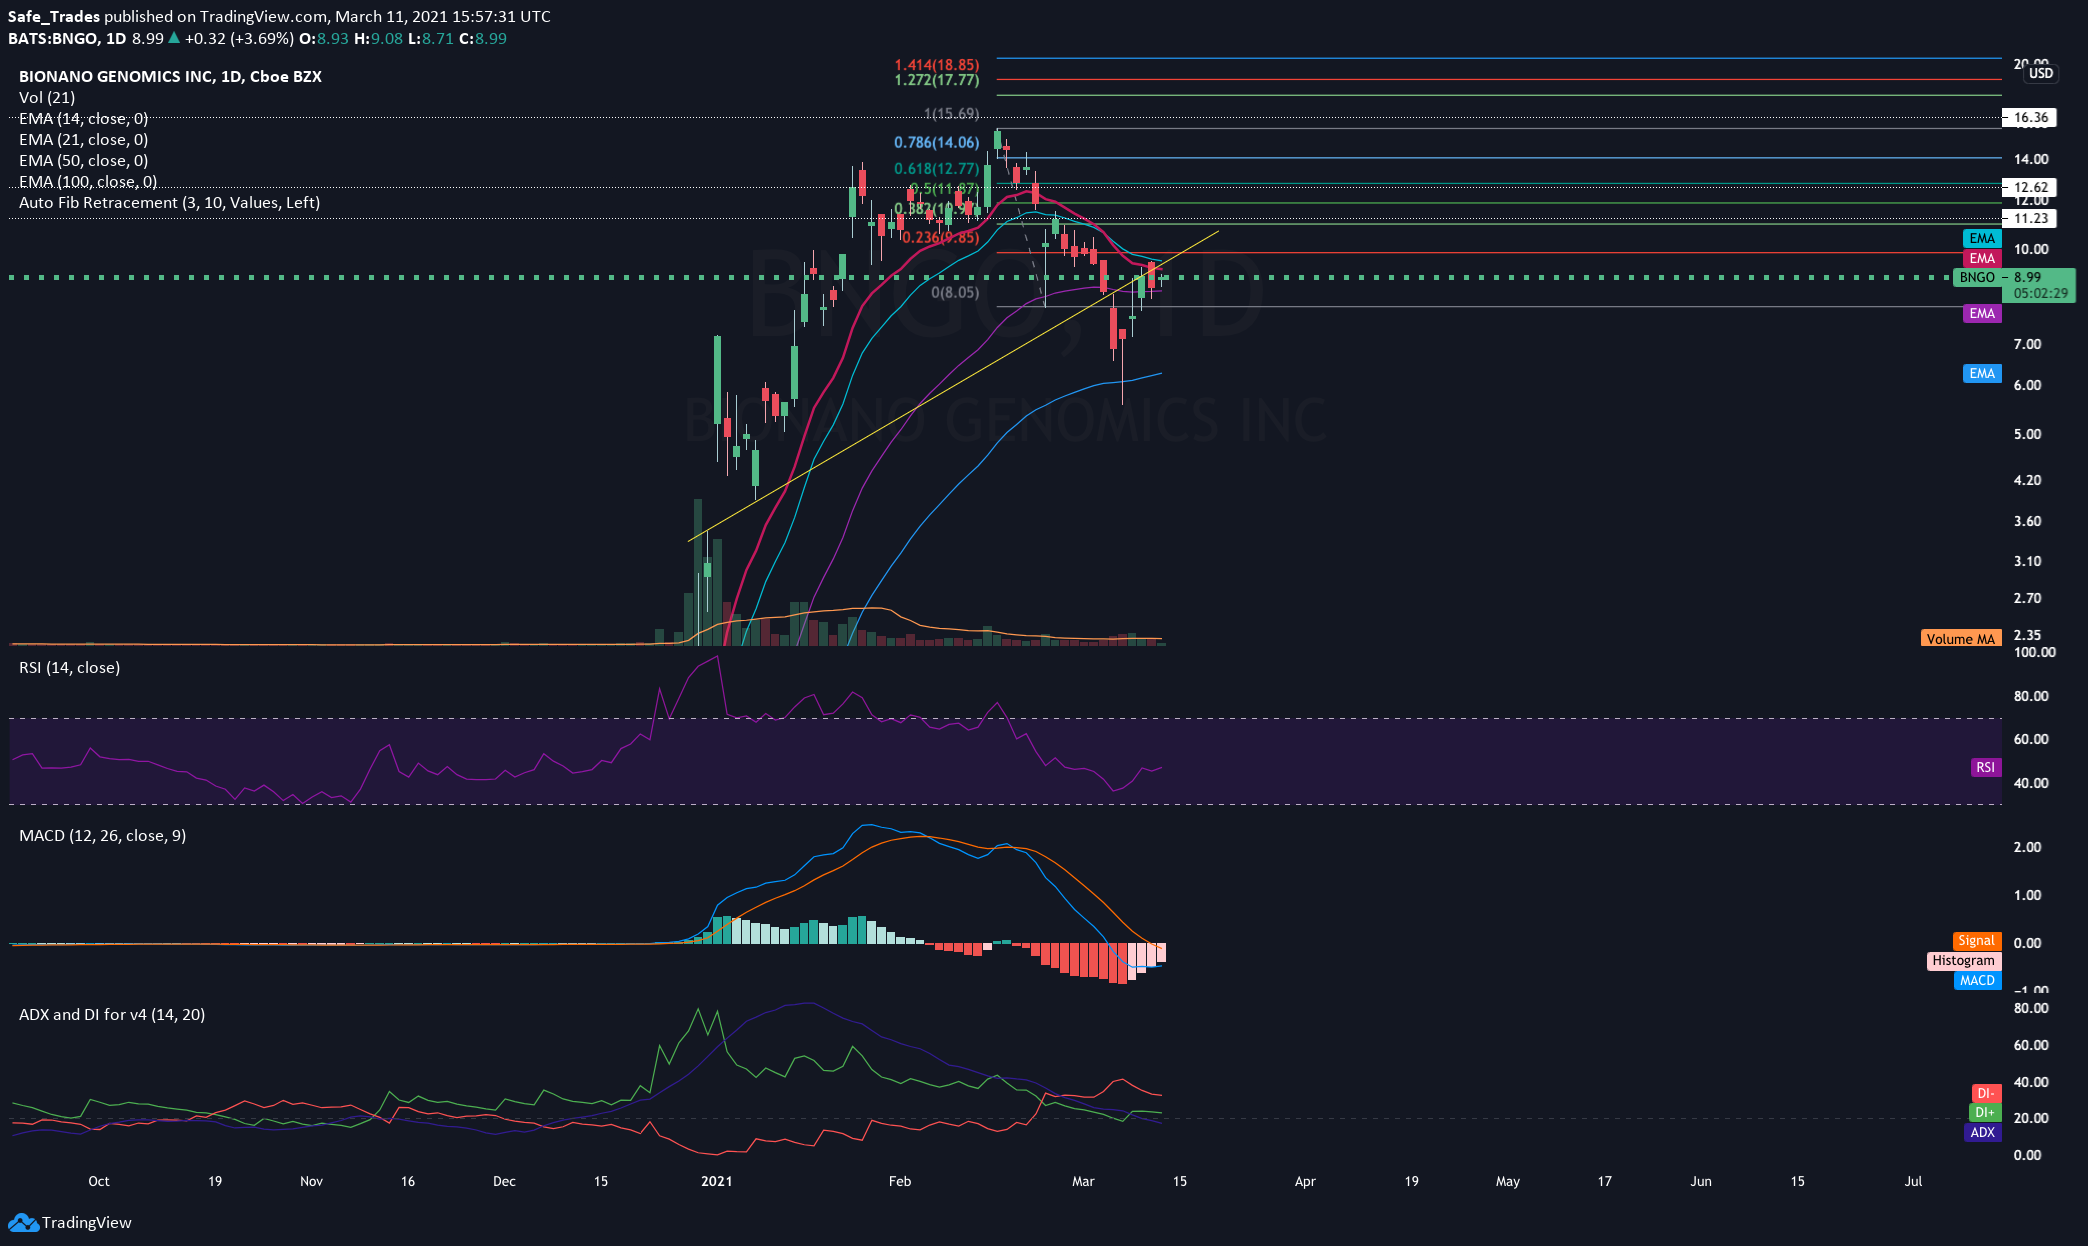Click the 12.62 price label
Viewport: 2088px width, 1246px height.
pyautogui.click(x=2030, y=187)
